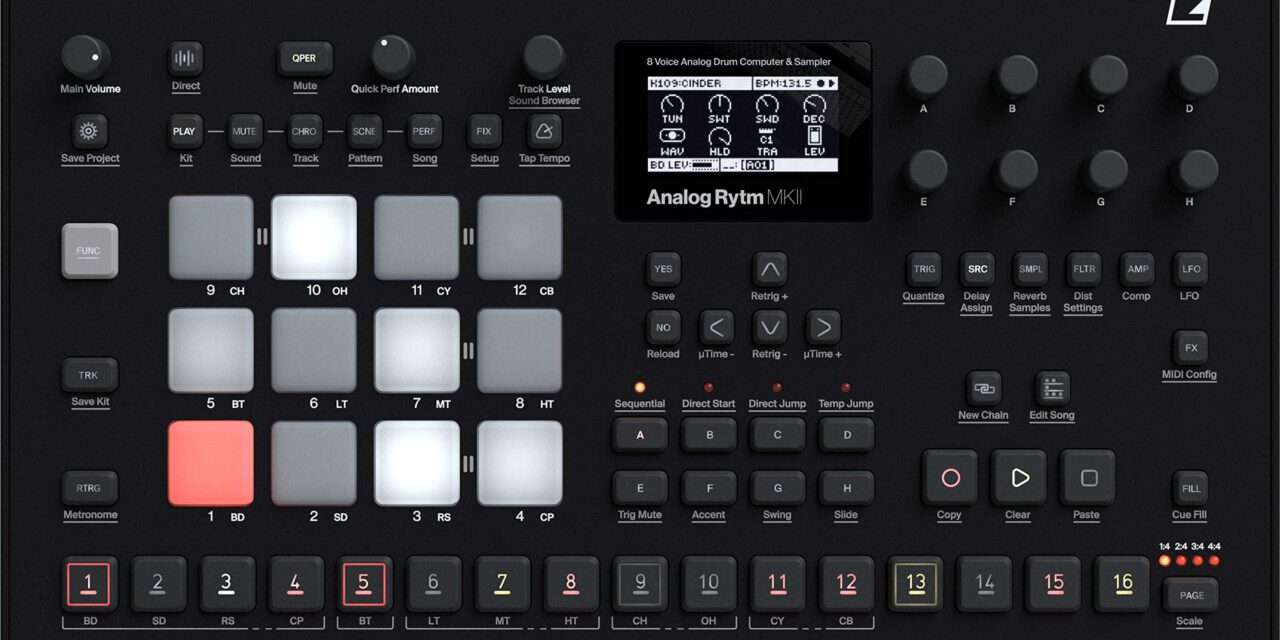Click data entry knob H
Viewport: 1280px width, 640px height.
pyautogui.click(x=1198, y=171)
